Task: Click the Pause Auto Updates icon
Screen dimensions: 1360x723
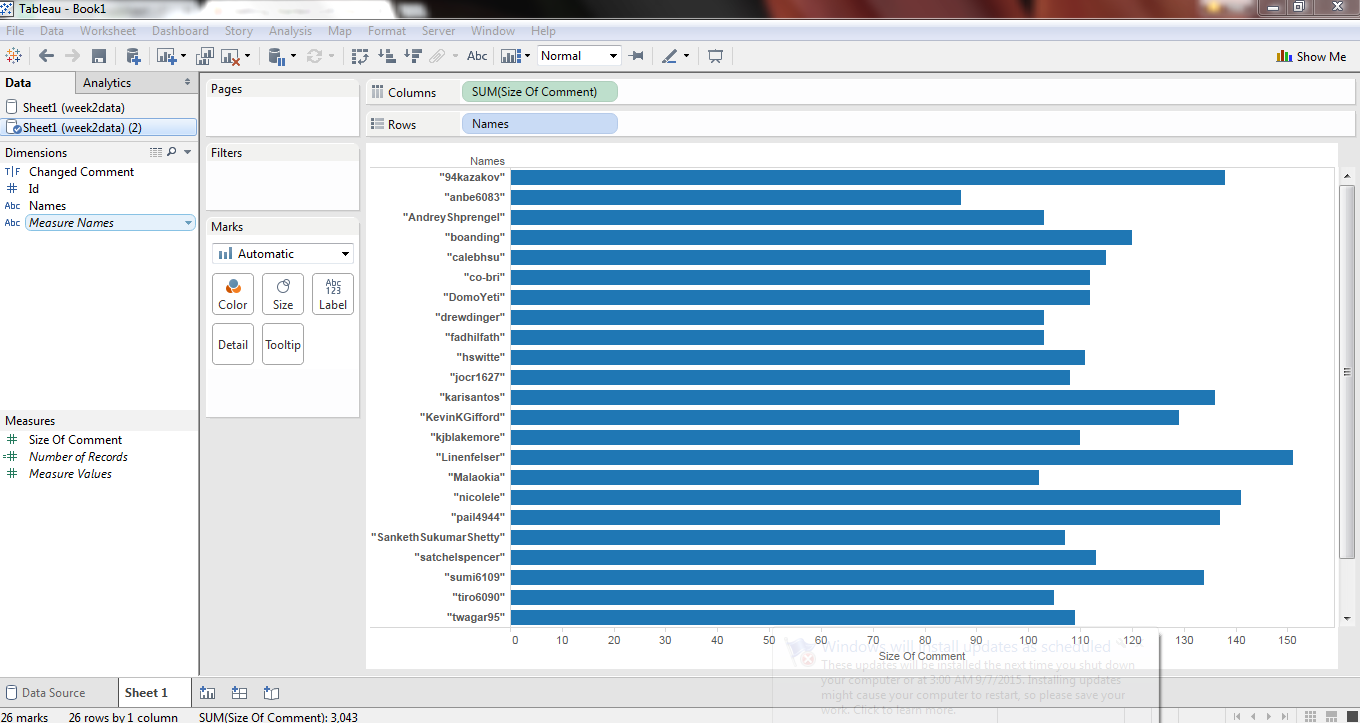Action: click(276, 56)
